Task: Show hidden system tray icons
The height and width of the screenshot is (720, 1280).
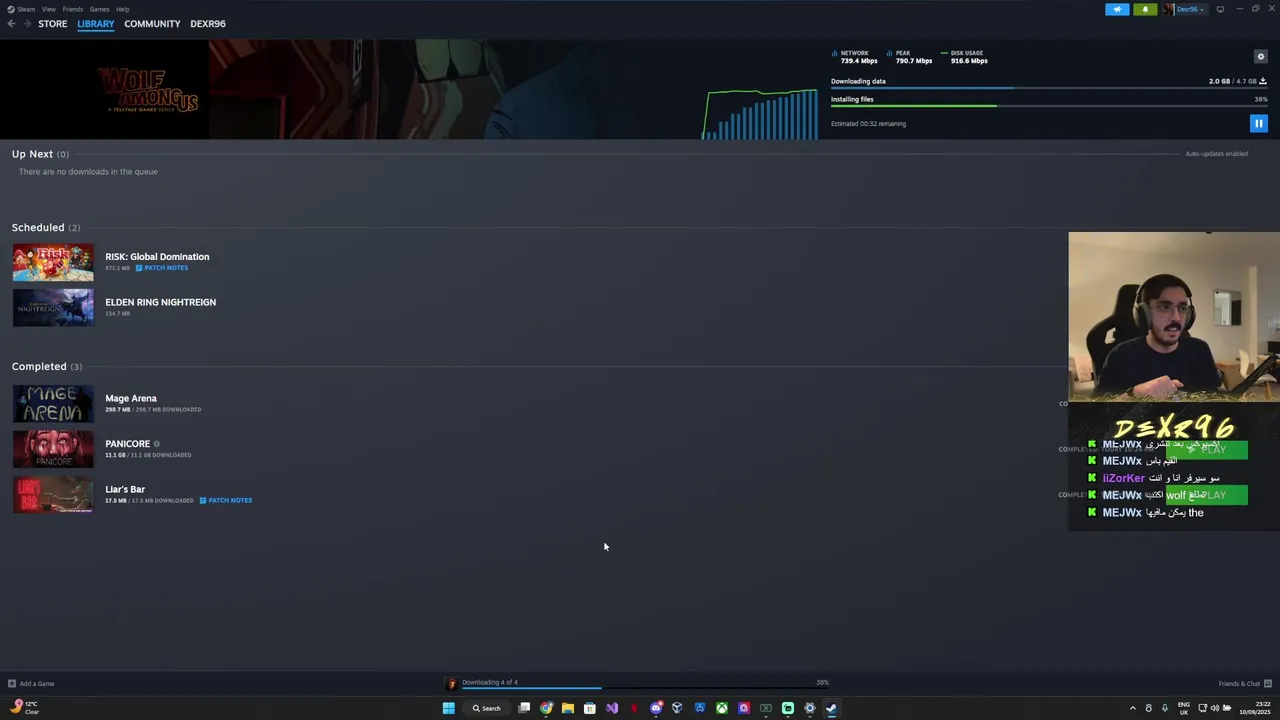Action: pos(1133,708)
